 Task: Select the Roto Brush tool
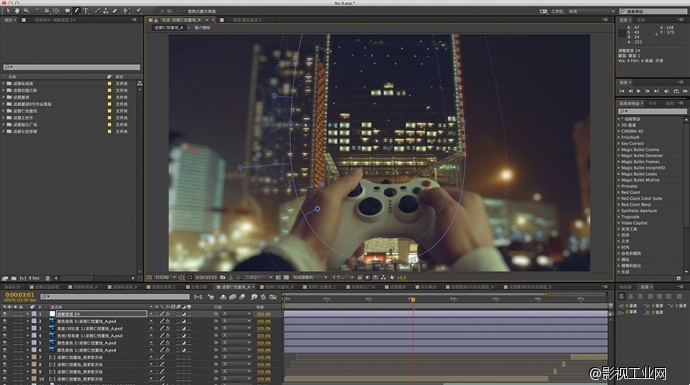[x=127, y=11]
